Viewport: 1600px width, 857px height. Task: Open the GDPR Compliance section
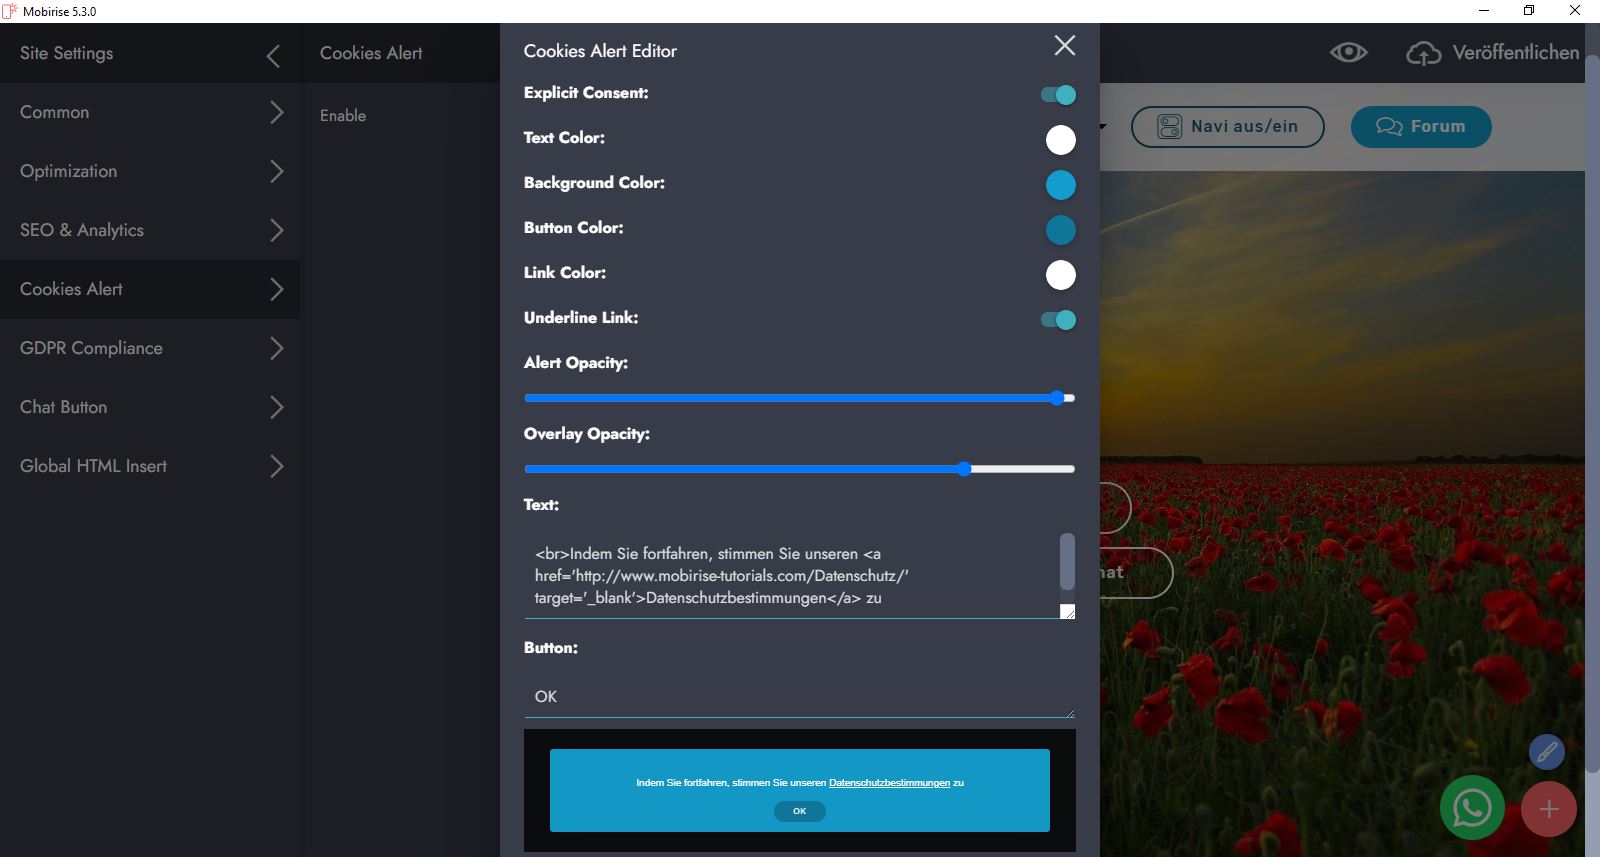click(x=150, y=349)
